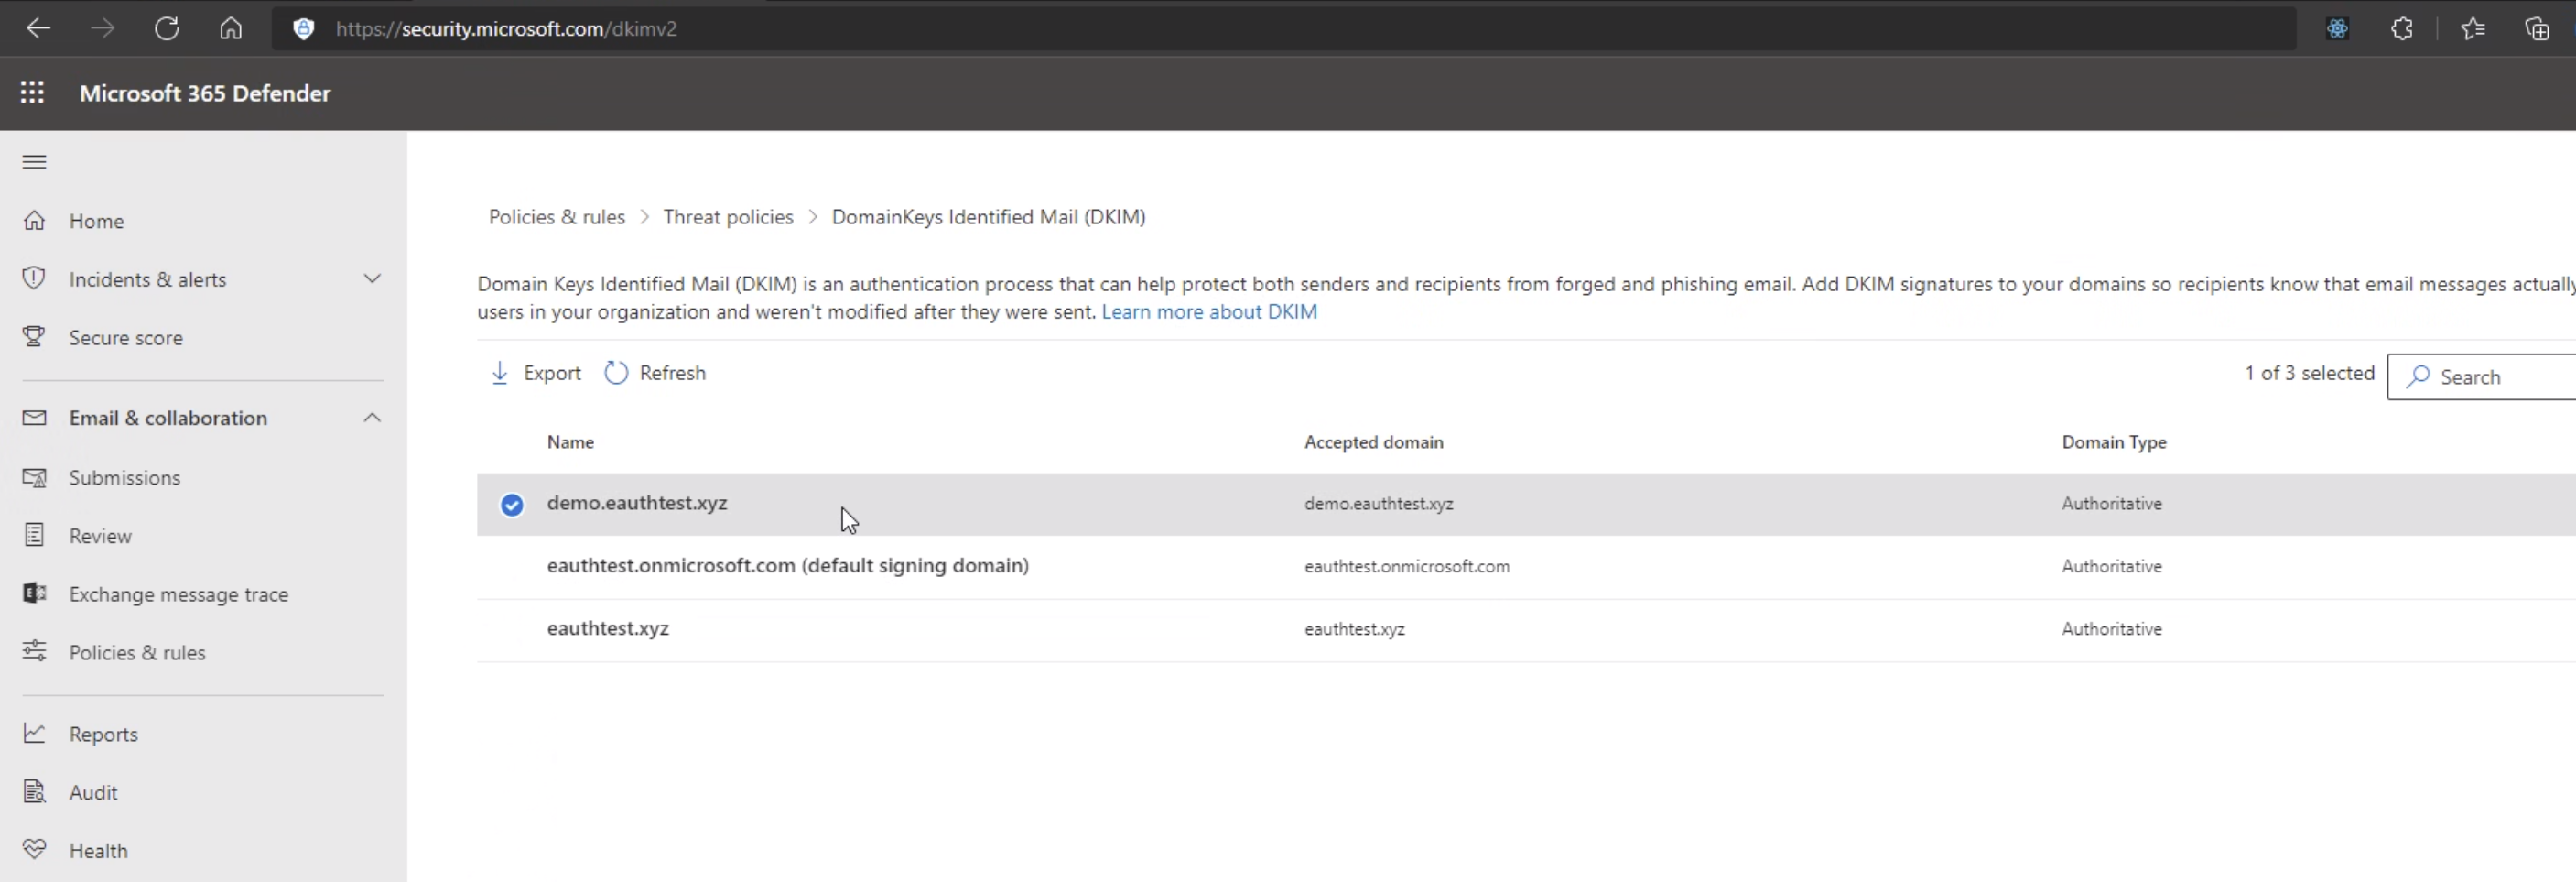2576x882 pixels.
Task: Collapse the navigation hamburger menu
Action: [34, 162]
